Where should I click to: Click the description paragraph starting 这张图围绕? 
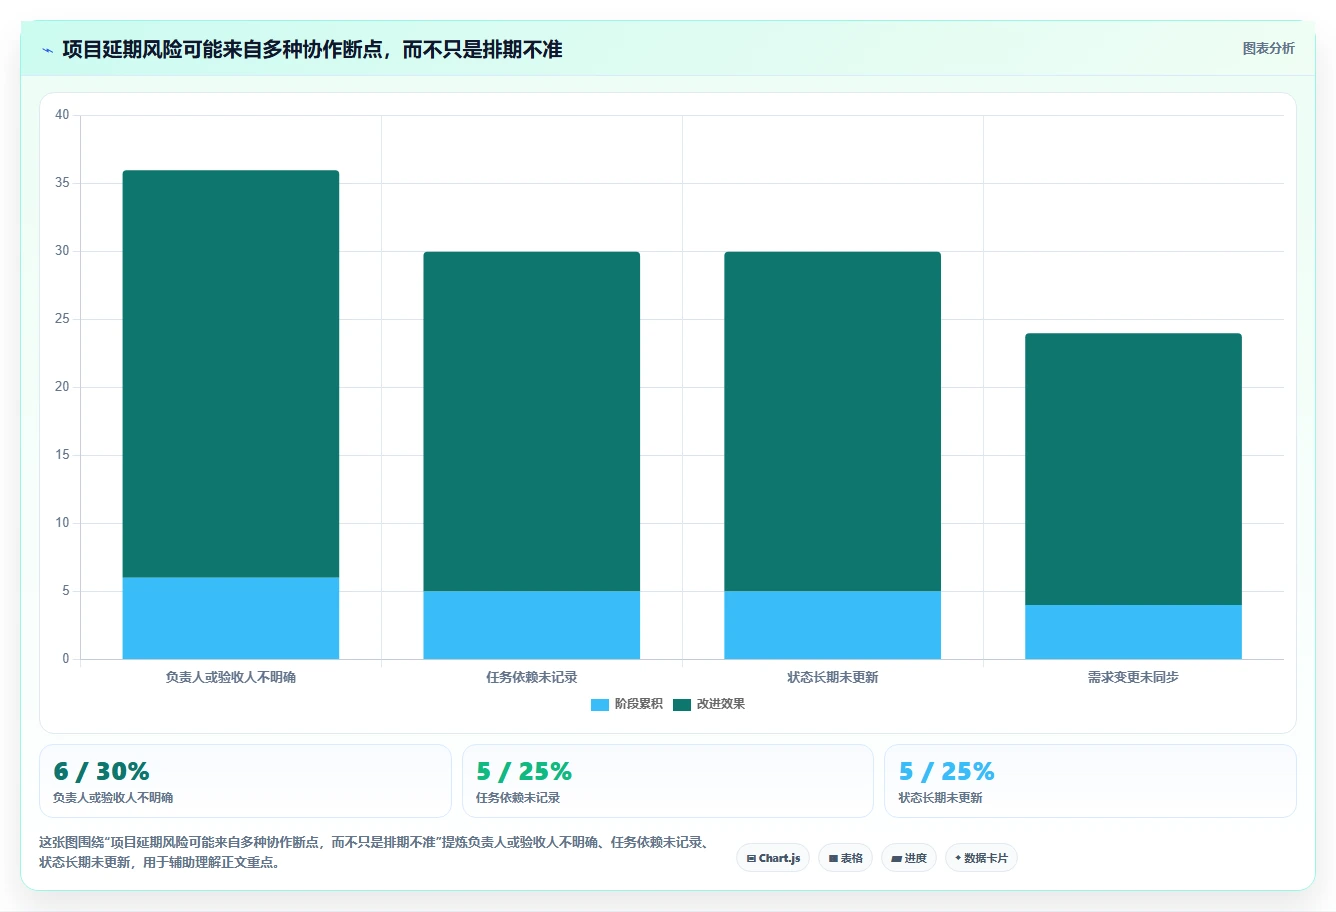pos(375,852)
